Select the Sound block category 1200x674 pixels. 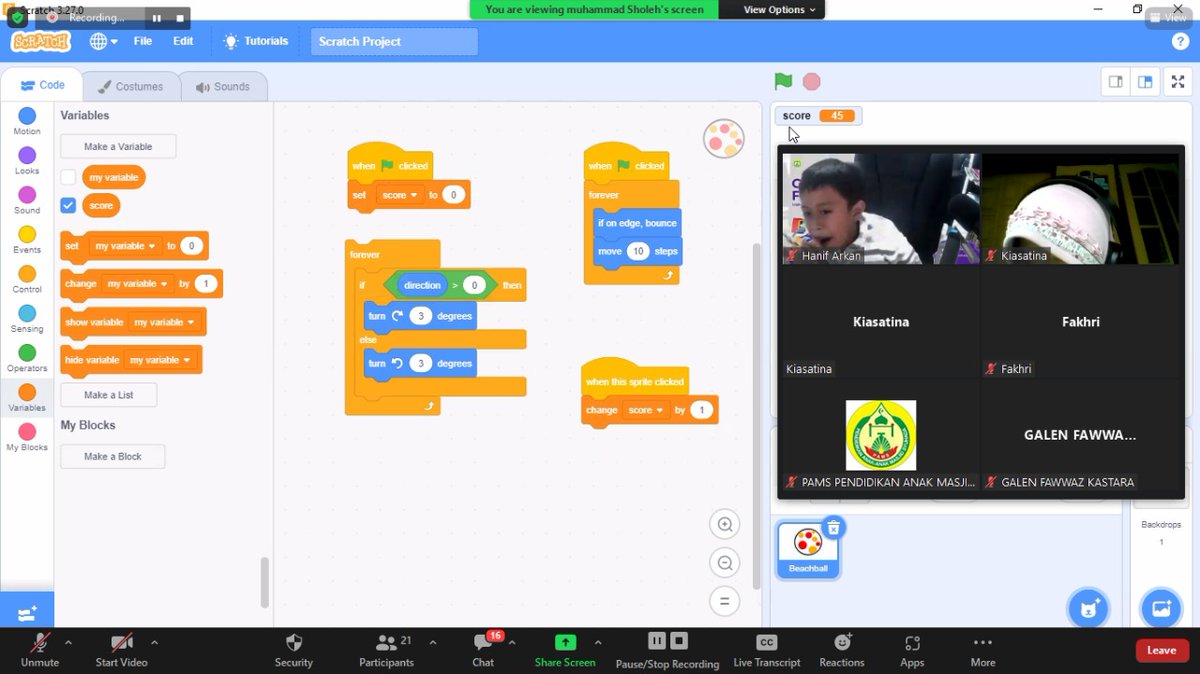point(27,200)
